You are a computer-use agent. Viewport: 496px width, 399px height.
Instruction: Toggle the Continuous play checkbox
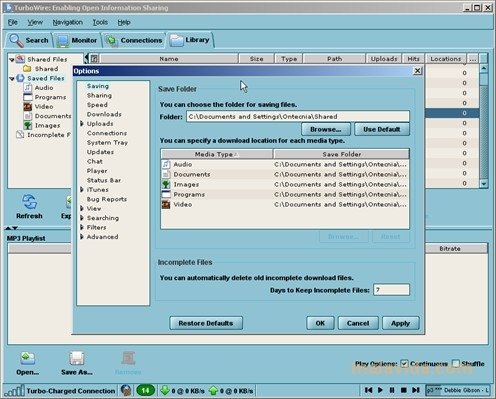click(x=404, y=364)
